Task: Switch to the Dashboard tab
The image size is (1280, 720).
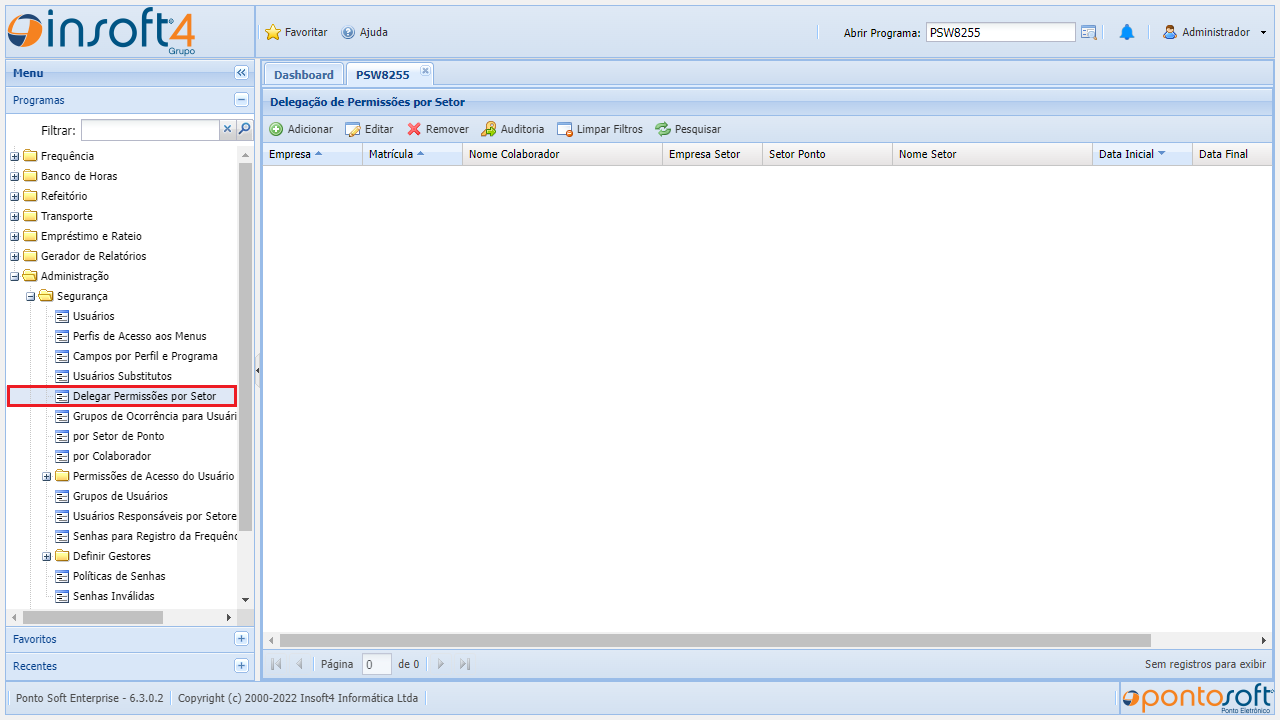Action: 303,75
